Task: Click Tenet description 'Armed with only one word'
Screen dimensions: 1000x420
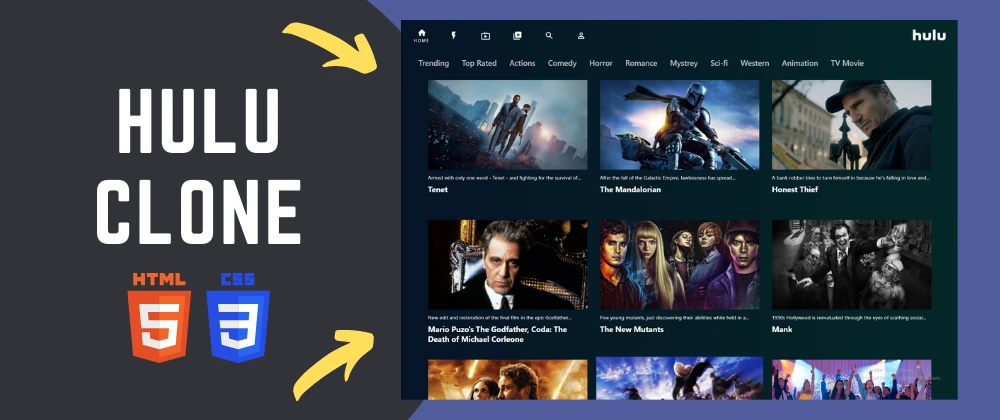Action: 504,178
